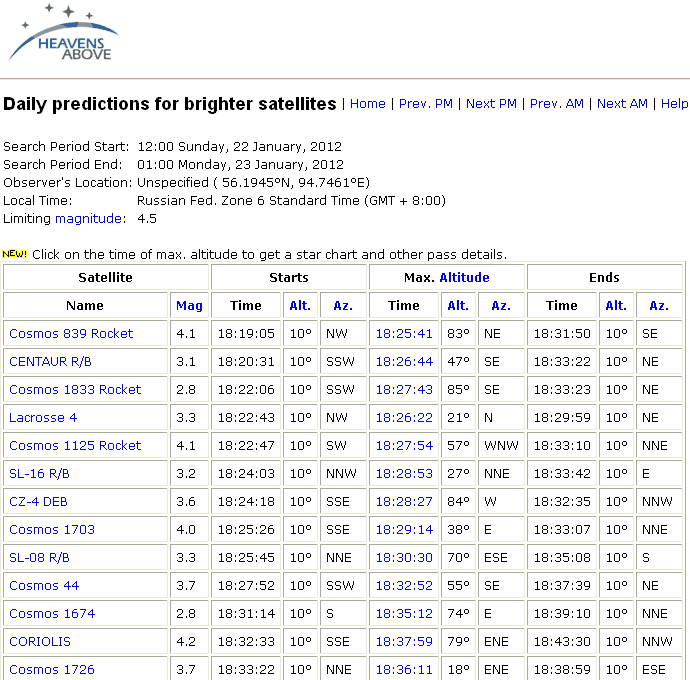The image size is (690, 680).
Task: Click the Starts Az. column header
Action: (x=343, y=305)
